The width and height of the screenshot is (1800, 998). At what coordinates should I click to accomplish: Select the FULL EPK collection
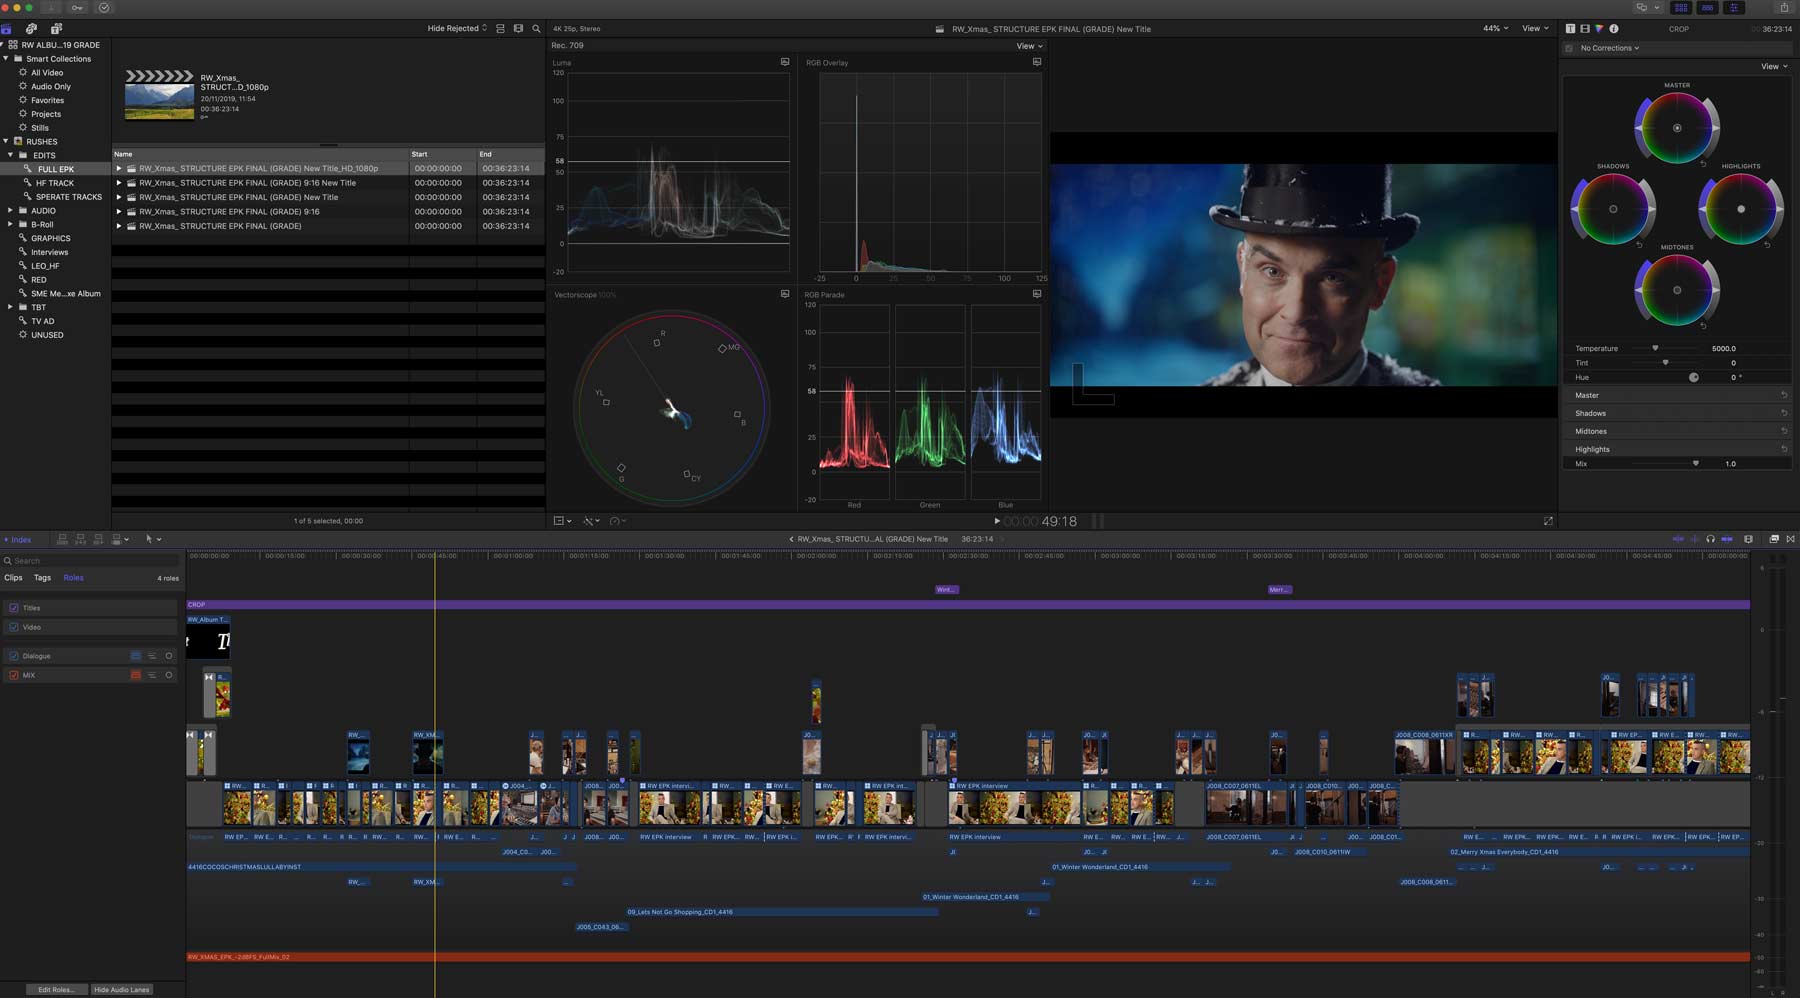[56, 169]
